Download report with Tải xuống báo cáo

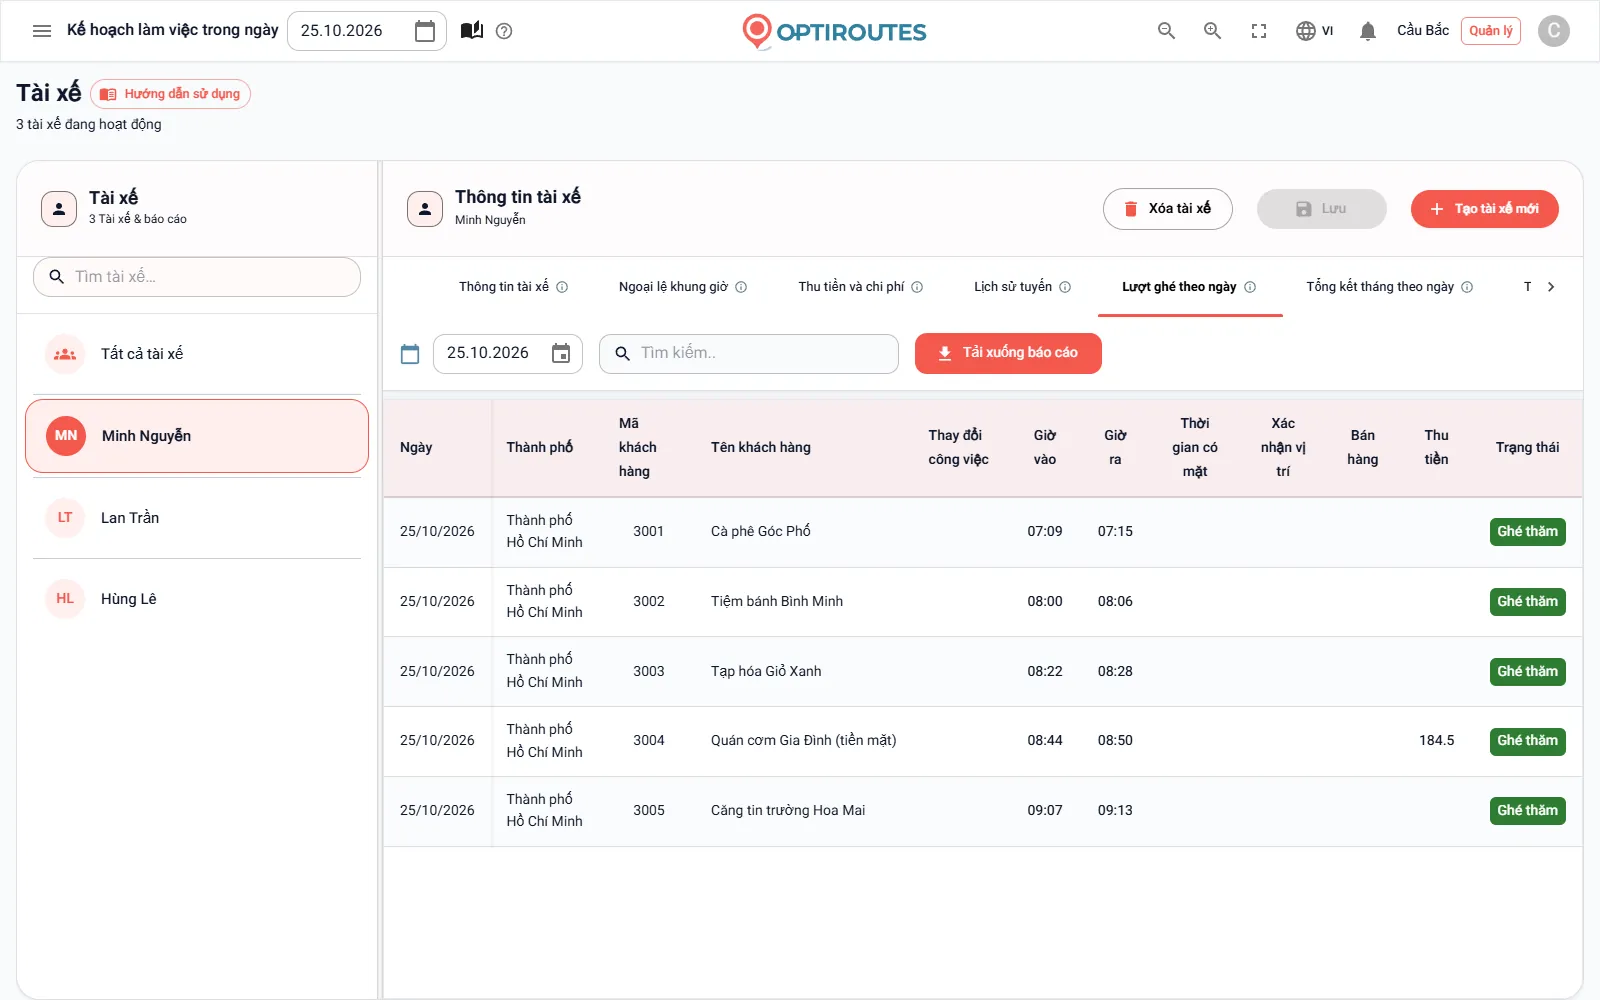(1008, 353)
